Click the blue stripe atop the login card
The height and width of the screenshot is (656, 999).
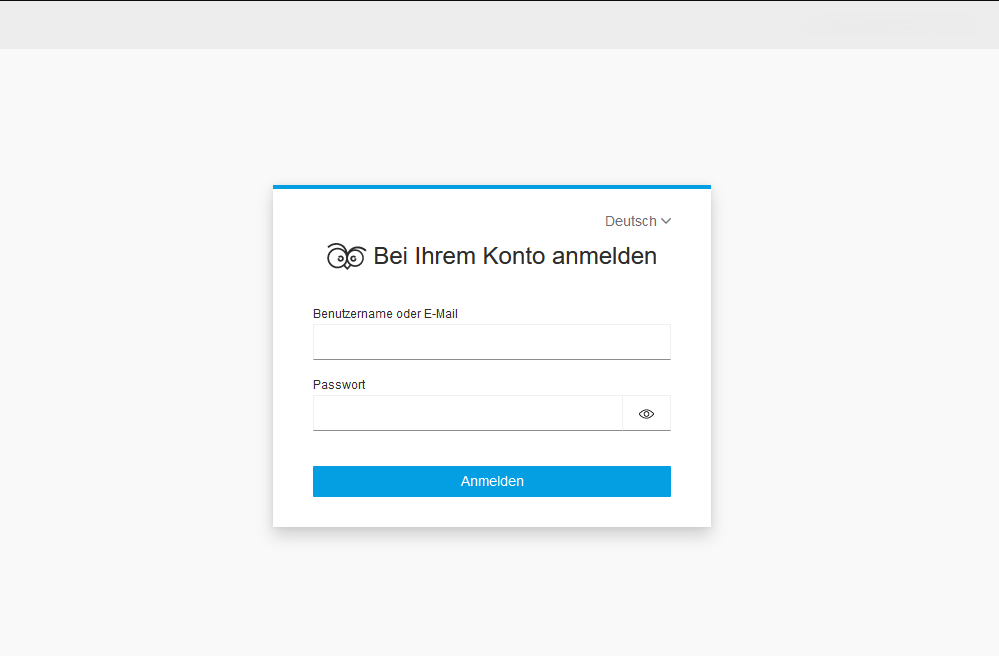491,187
